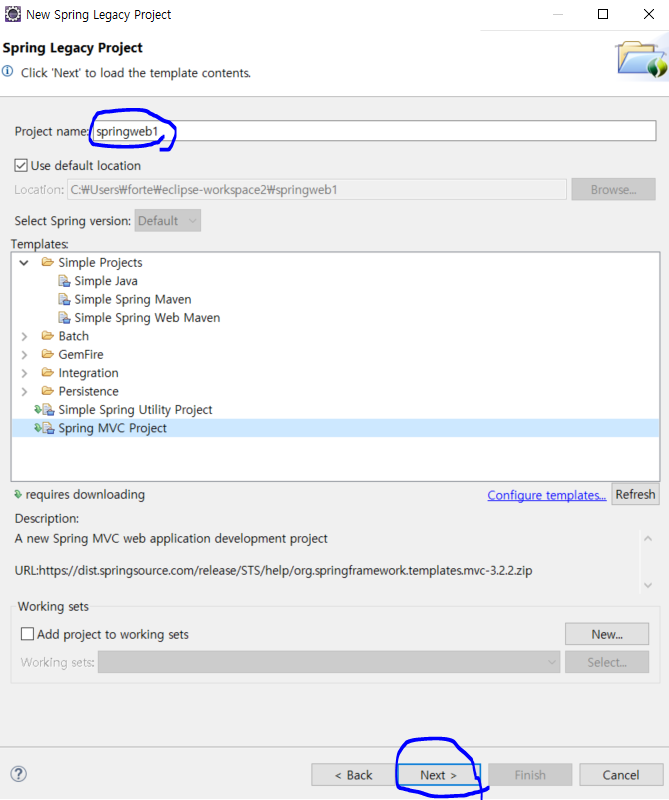The width and height of the screenshot is (669, 800).
Task: Enable Add project to working sets
Action: [27, 634]
